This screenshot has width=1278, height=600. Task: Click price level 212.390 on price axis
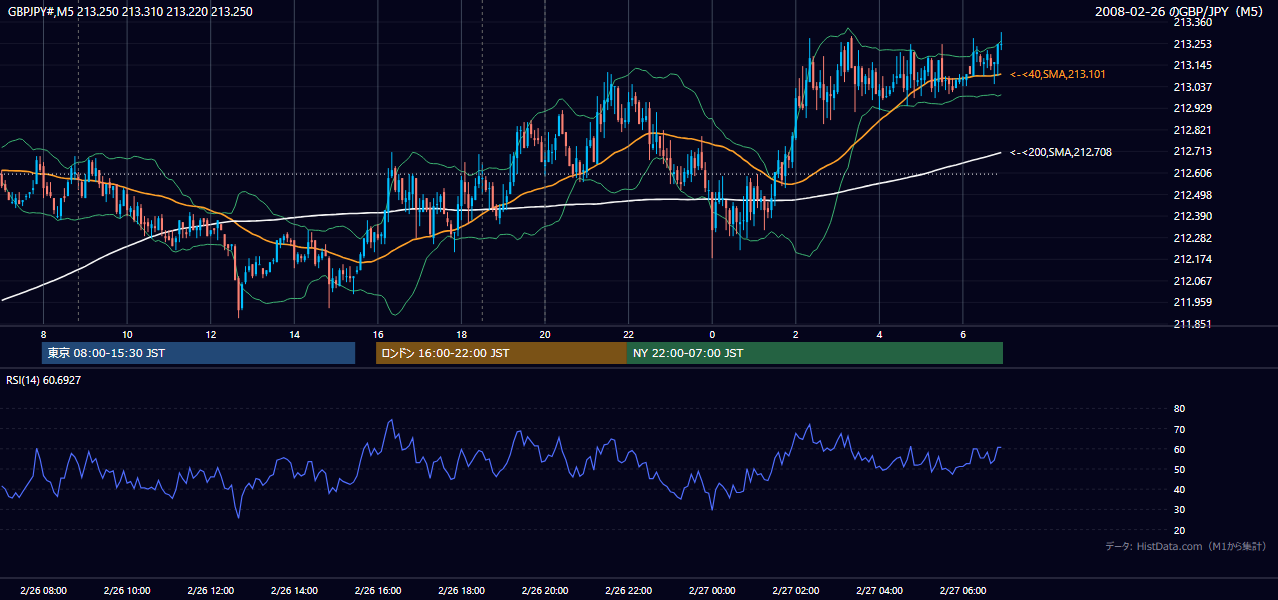tap(1192, 216)
